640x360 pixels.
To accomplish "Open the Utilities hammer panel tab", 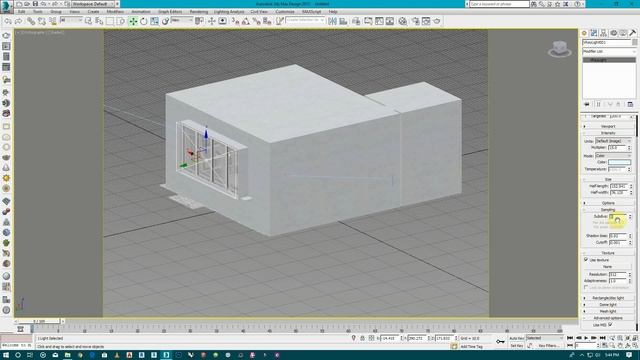I will [x=632, y=33].
